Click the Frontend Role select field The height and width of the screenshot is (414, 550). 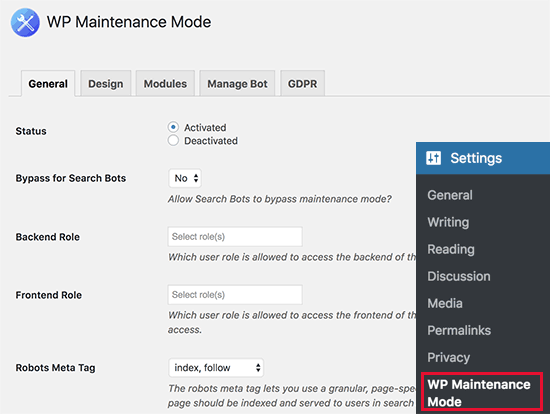coord(235,295)
